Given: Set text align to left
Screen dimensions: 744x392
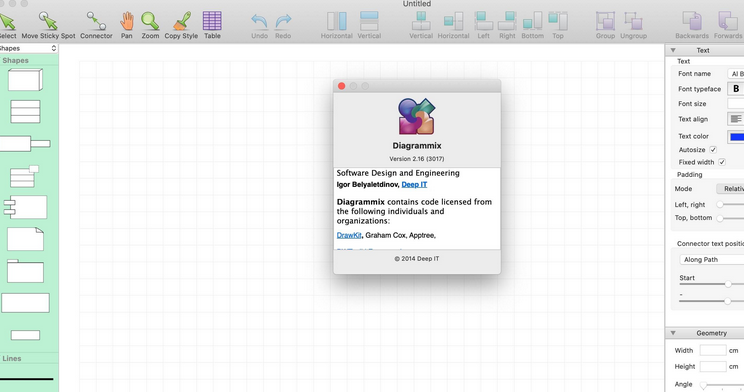Looking at the screenshot, I should (x=736, y=119).
